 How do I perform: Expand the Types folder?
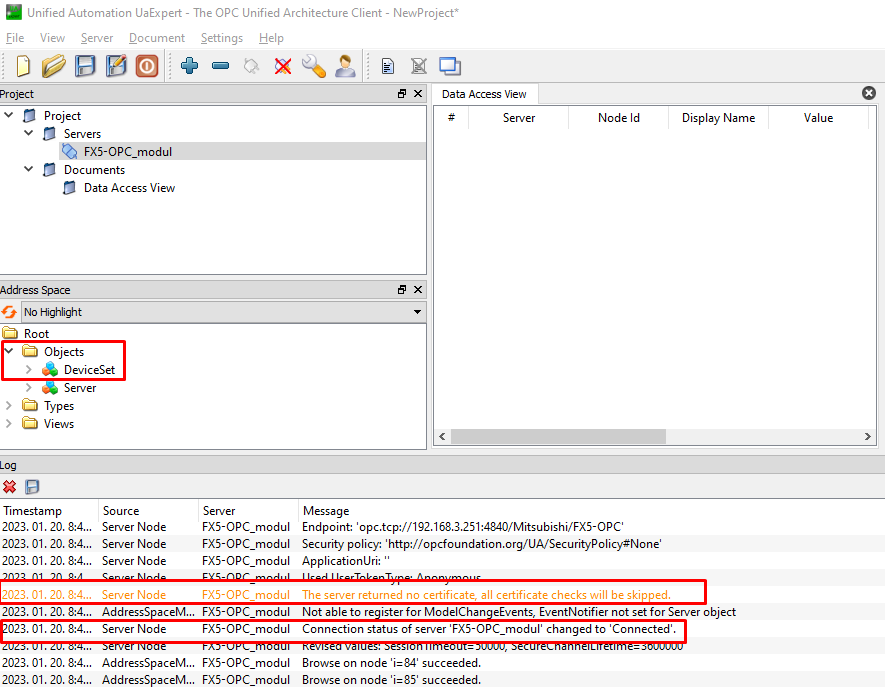tap(9, 405)
